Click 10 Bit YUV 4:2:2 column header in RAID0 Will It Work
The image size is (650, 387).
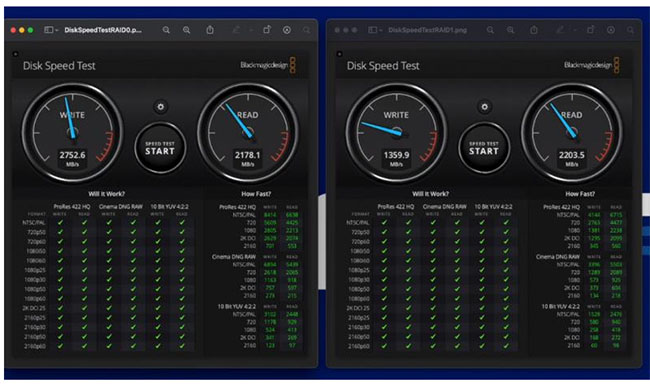(x=169, y=206)
